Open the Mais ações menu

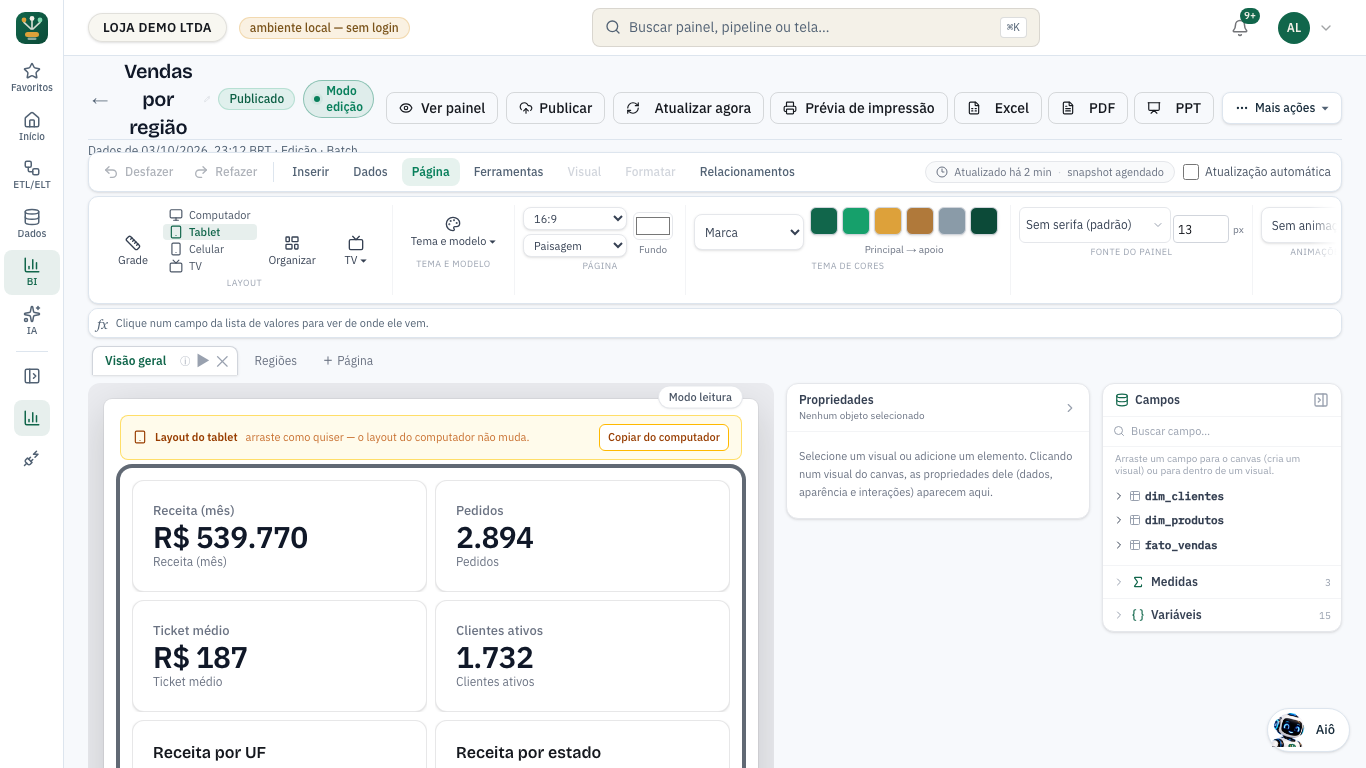coord(1282,108)
